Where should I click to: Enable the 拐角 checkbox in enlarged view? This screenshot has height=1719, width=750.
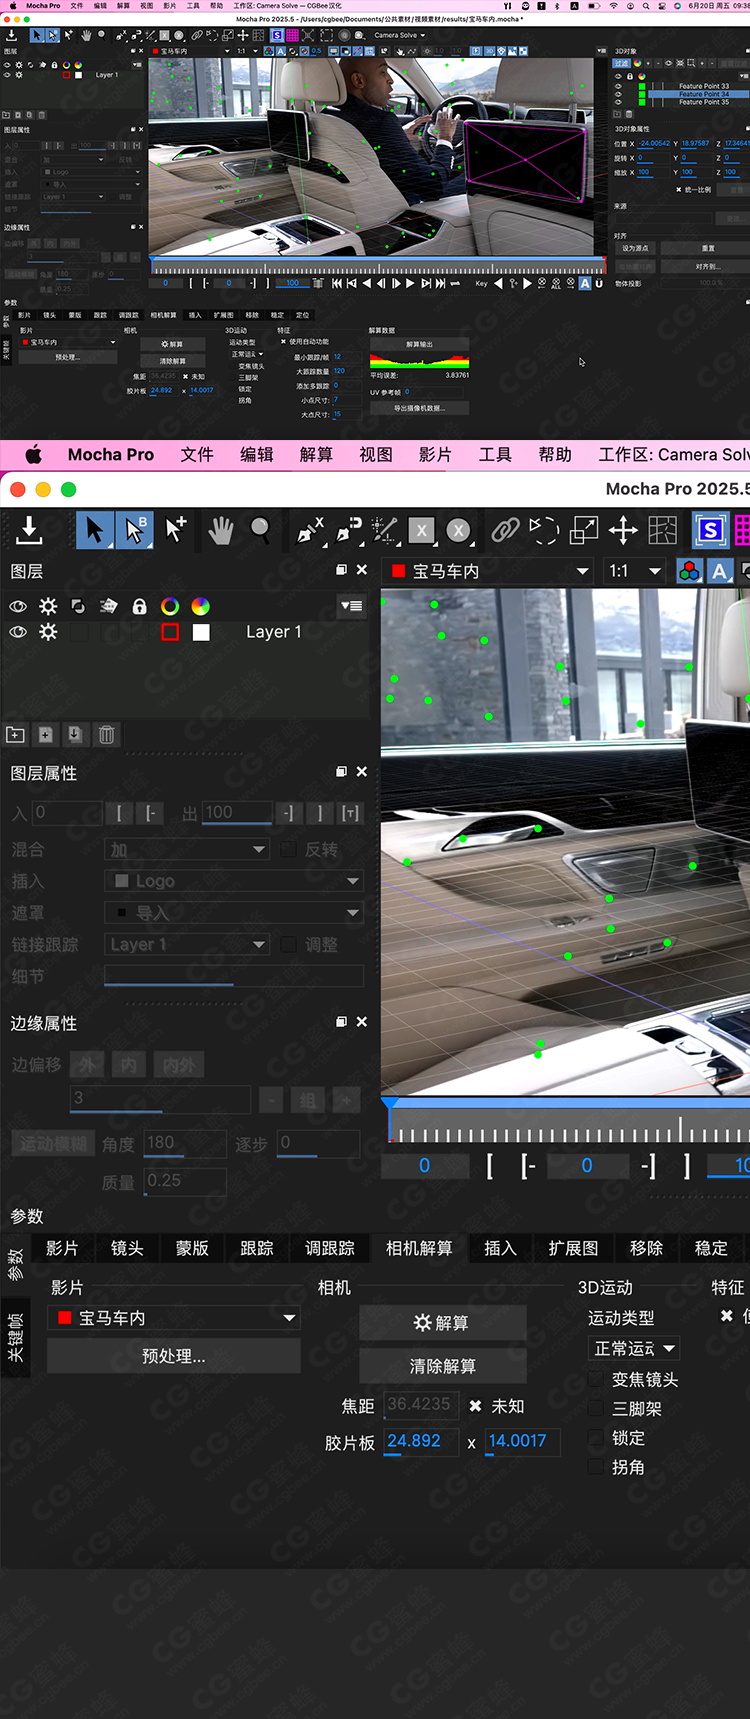click(x=597, y=1467)
